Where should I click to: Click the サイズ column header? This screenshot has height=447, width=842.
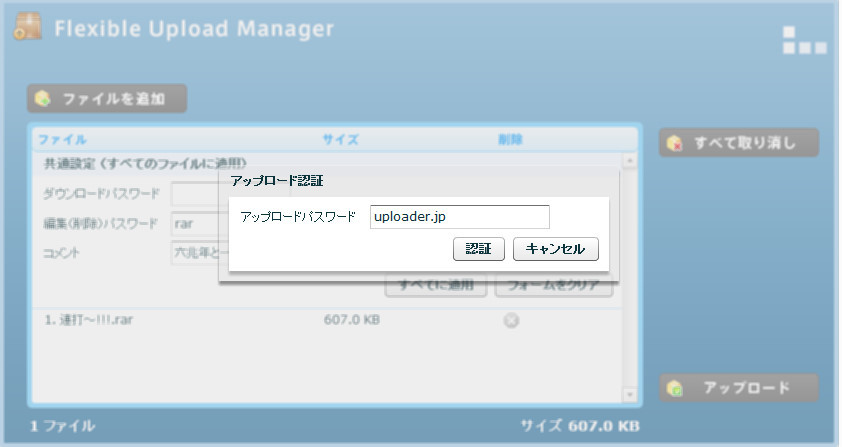340,140
